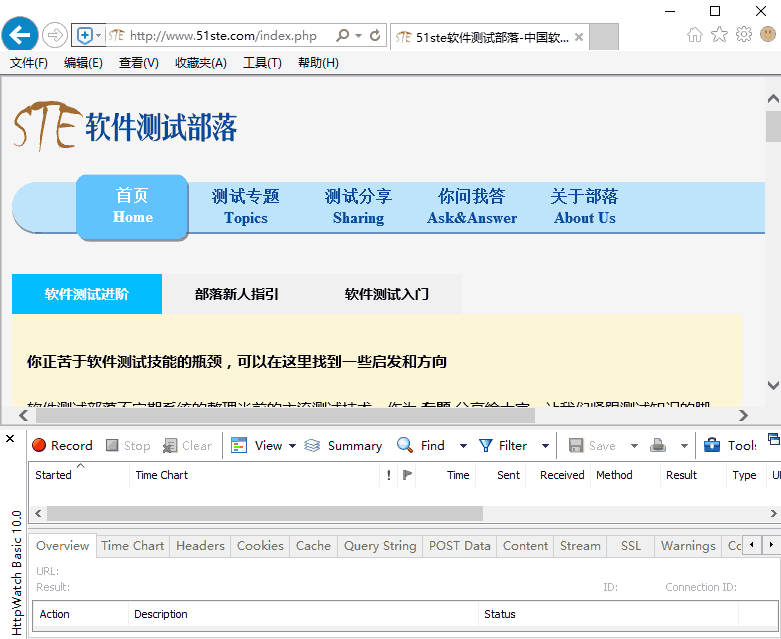Click the Time Chart column header
This screenshot has width=781, height=639.
click(255, 475)
